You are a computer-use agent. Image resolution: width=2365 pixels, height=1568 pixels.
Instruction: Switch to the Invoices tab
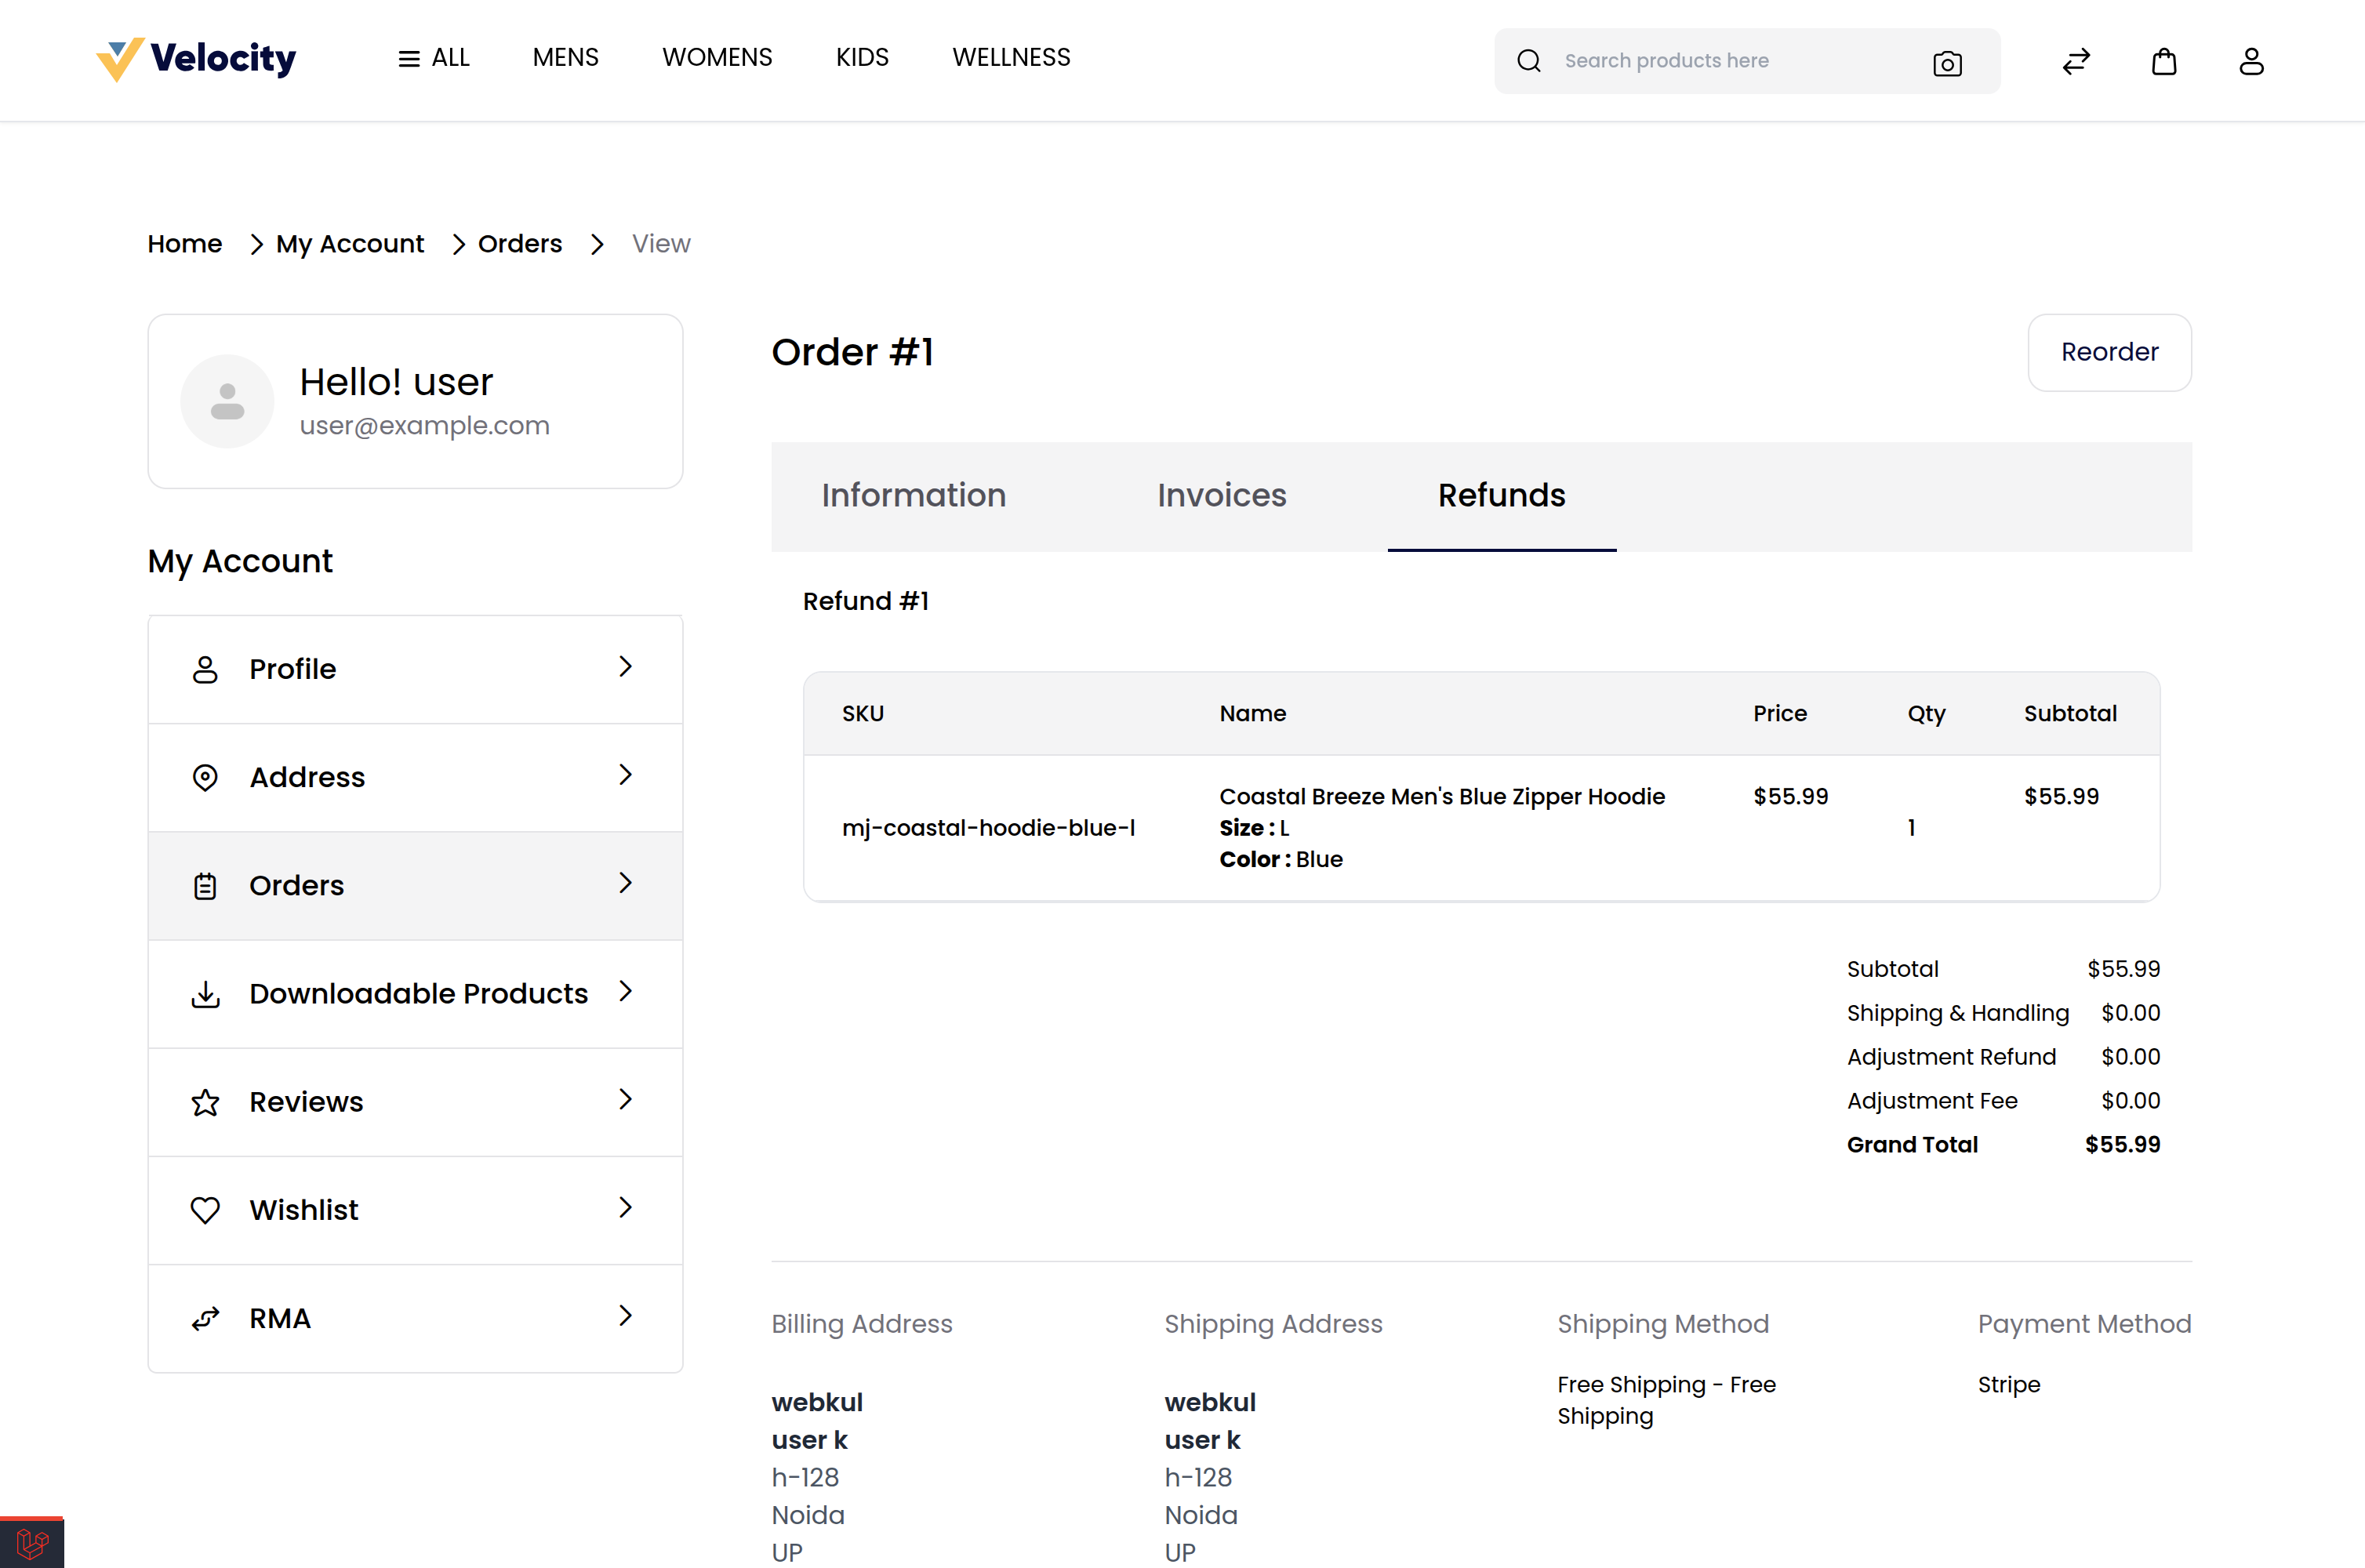point(1221,496)
